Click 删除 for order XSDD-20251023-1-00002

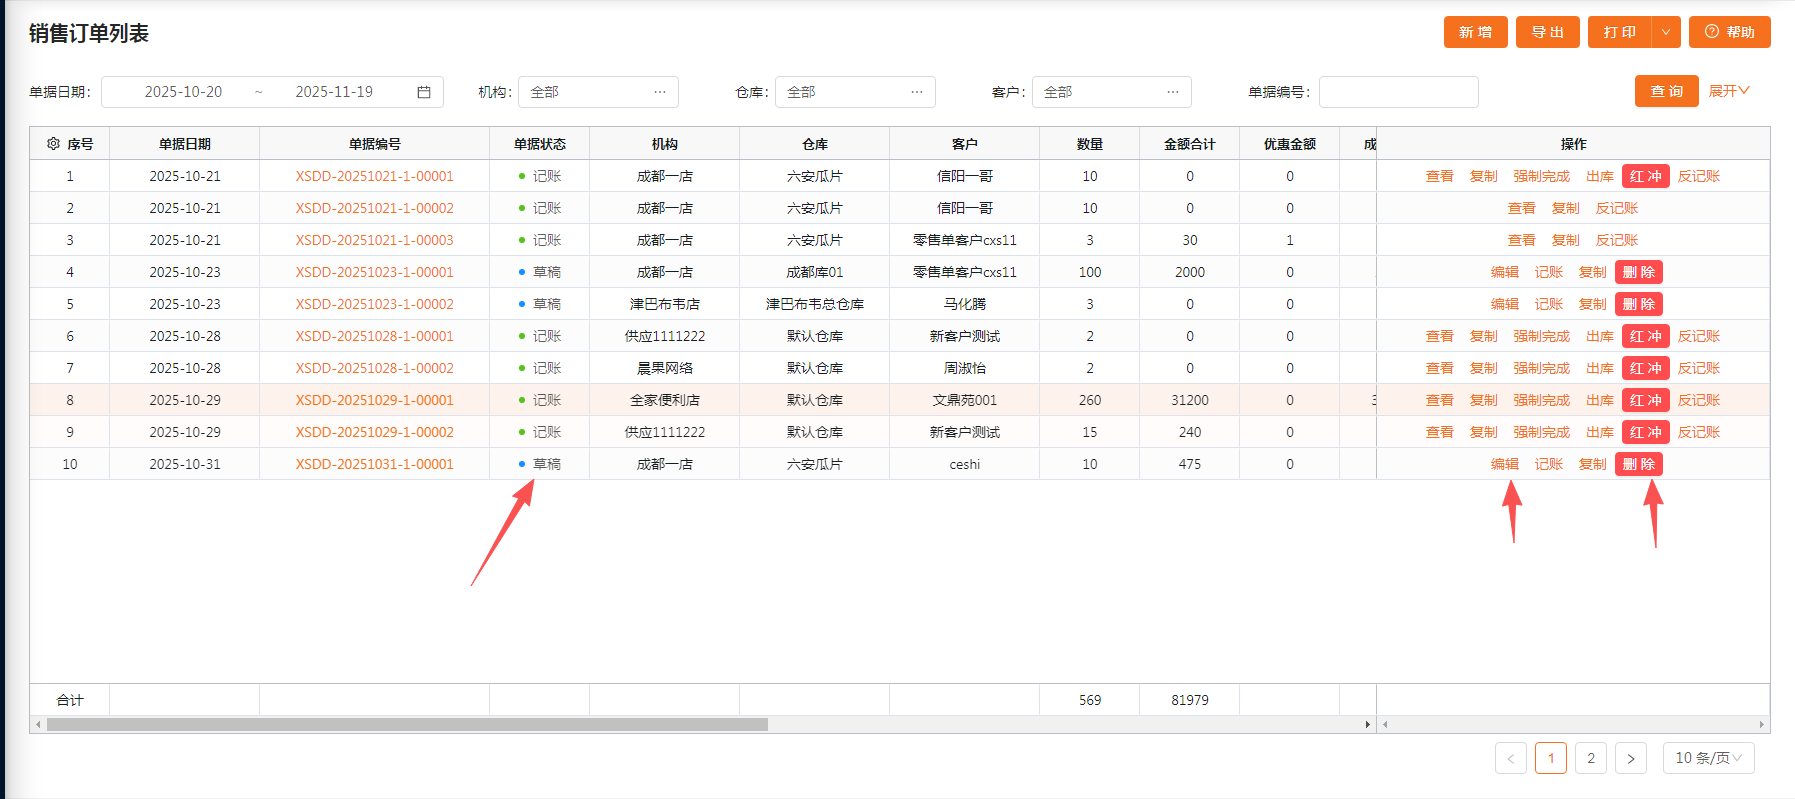click(1639, 304)
